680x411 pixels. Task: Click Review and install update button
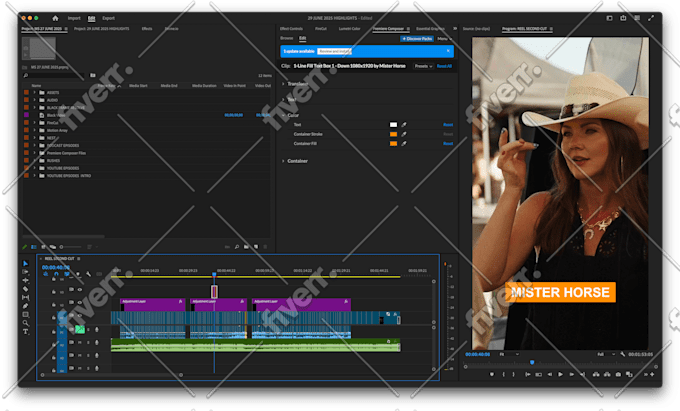334,51
